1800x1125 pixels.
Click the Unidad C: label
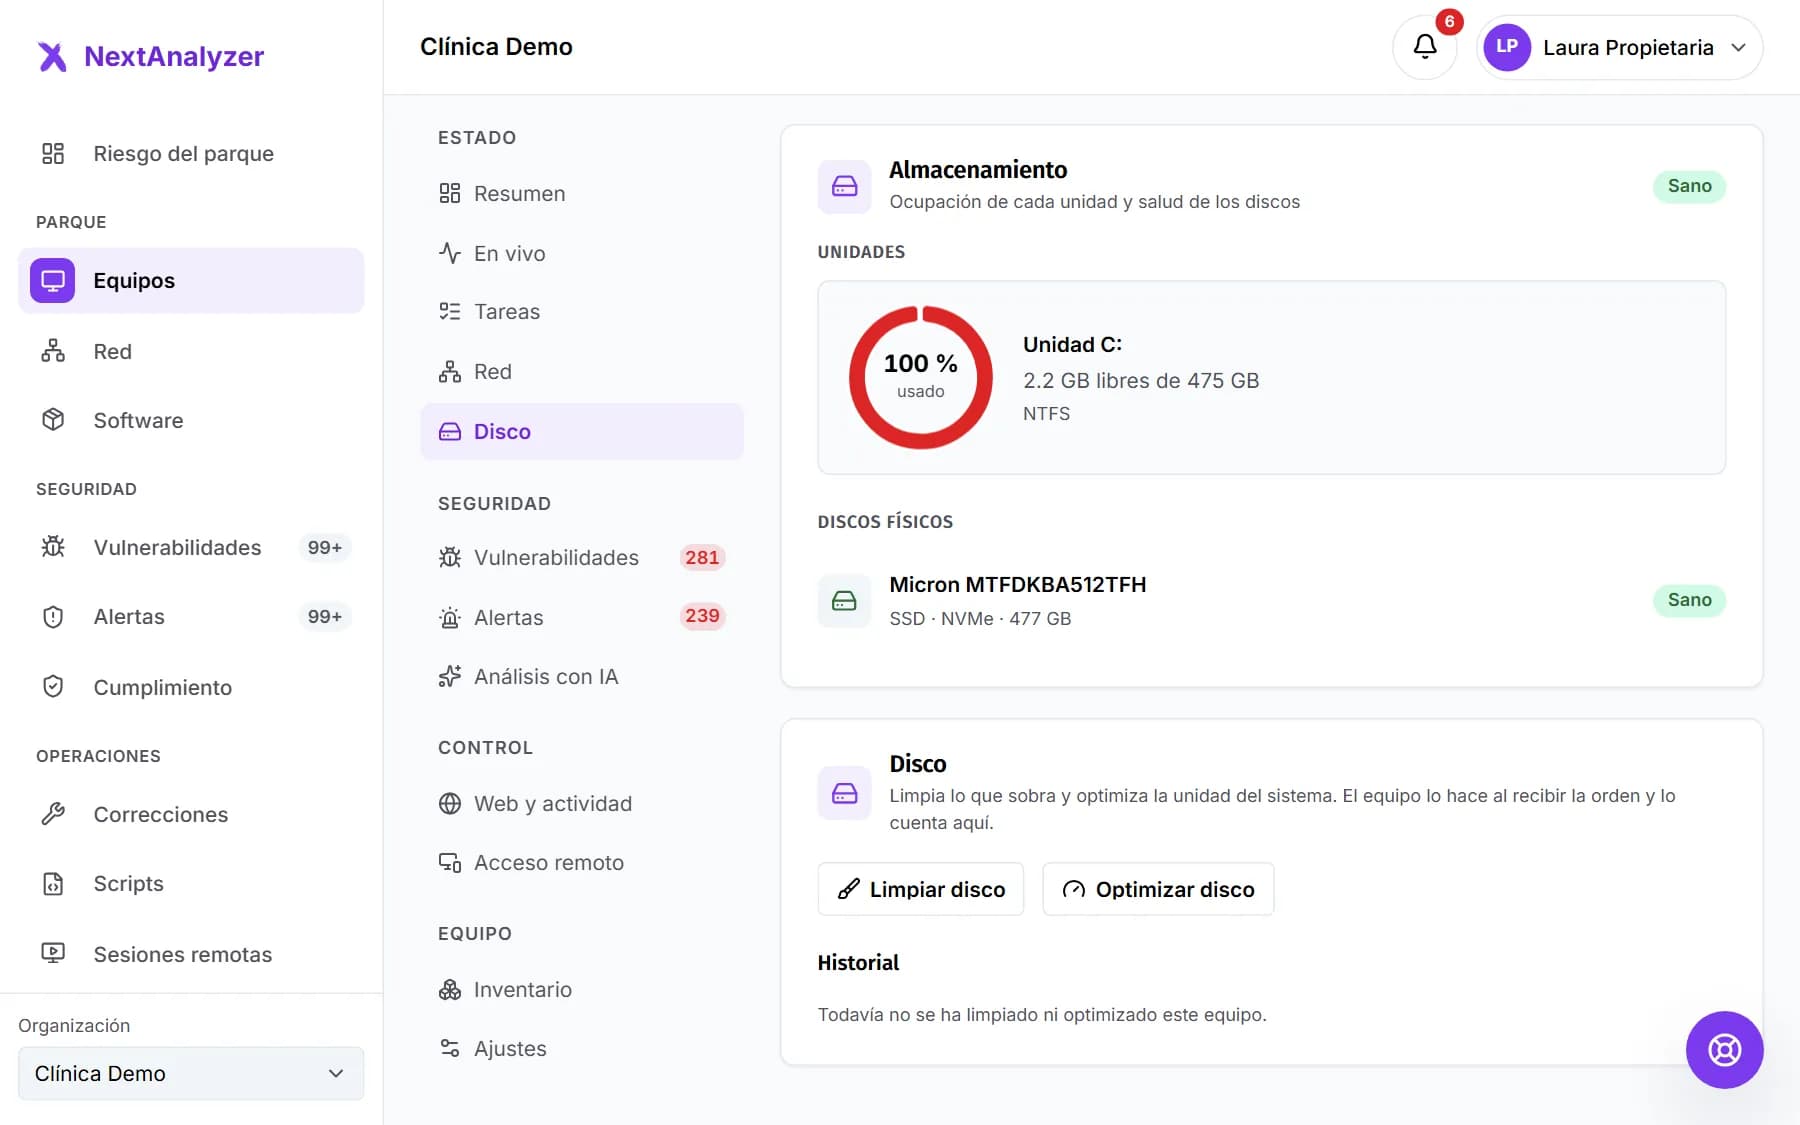point(1072,345)
